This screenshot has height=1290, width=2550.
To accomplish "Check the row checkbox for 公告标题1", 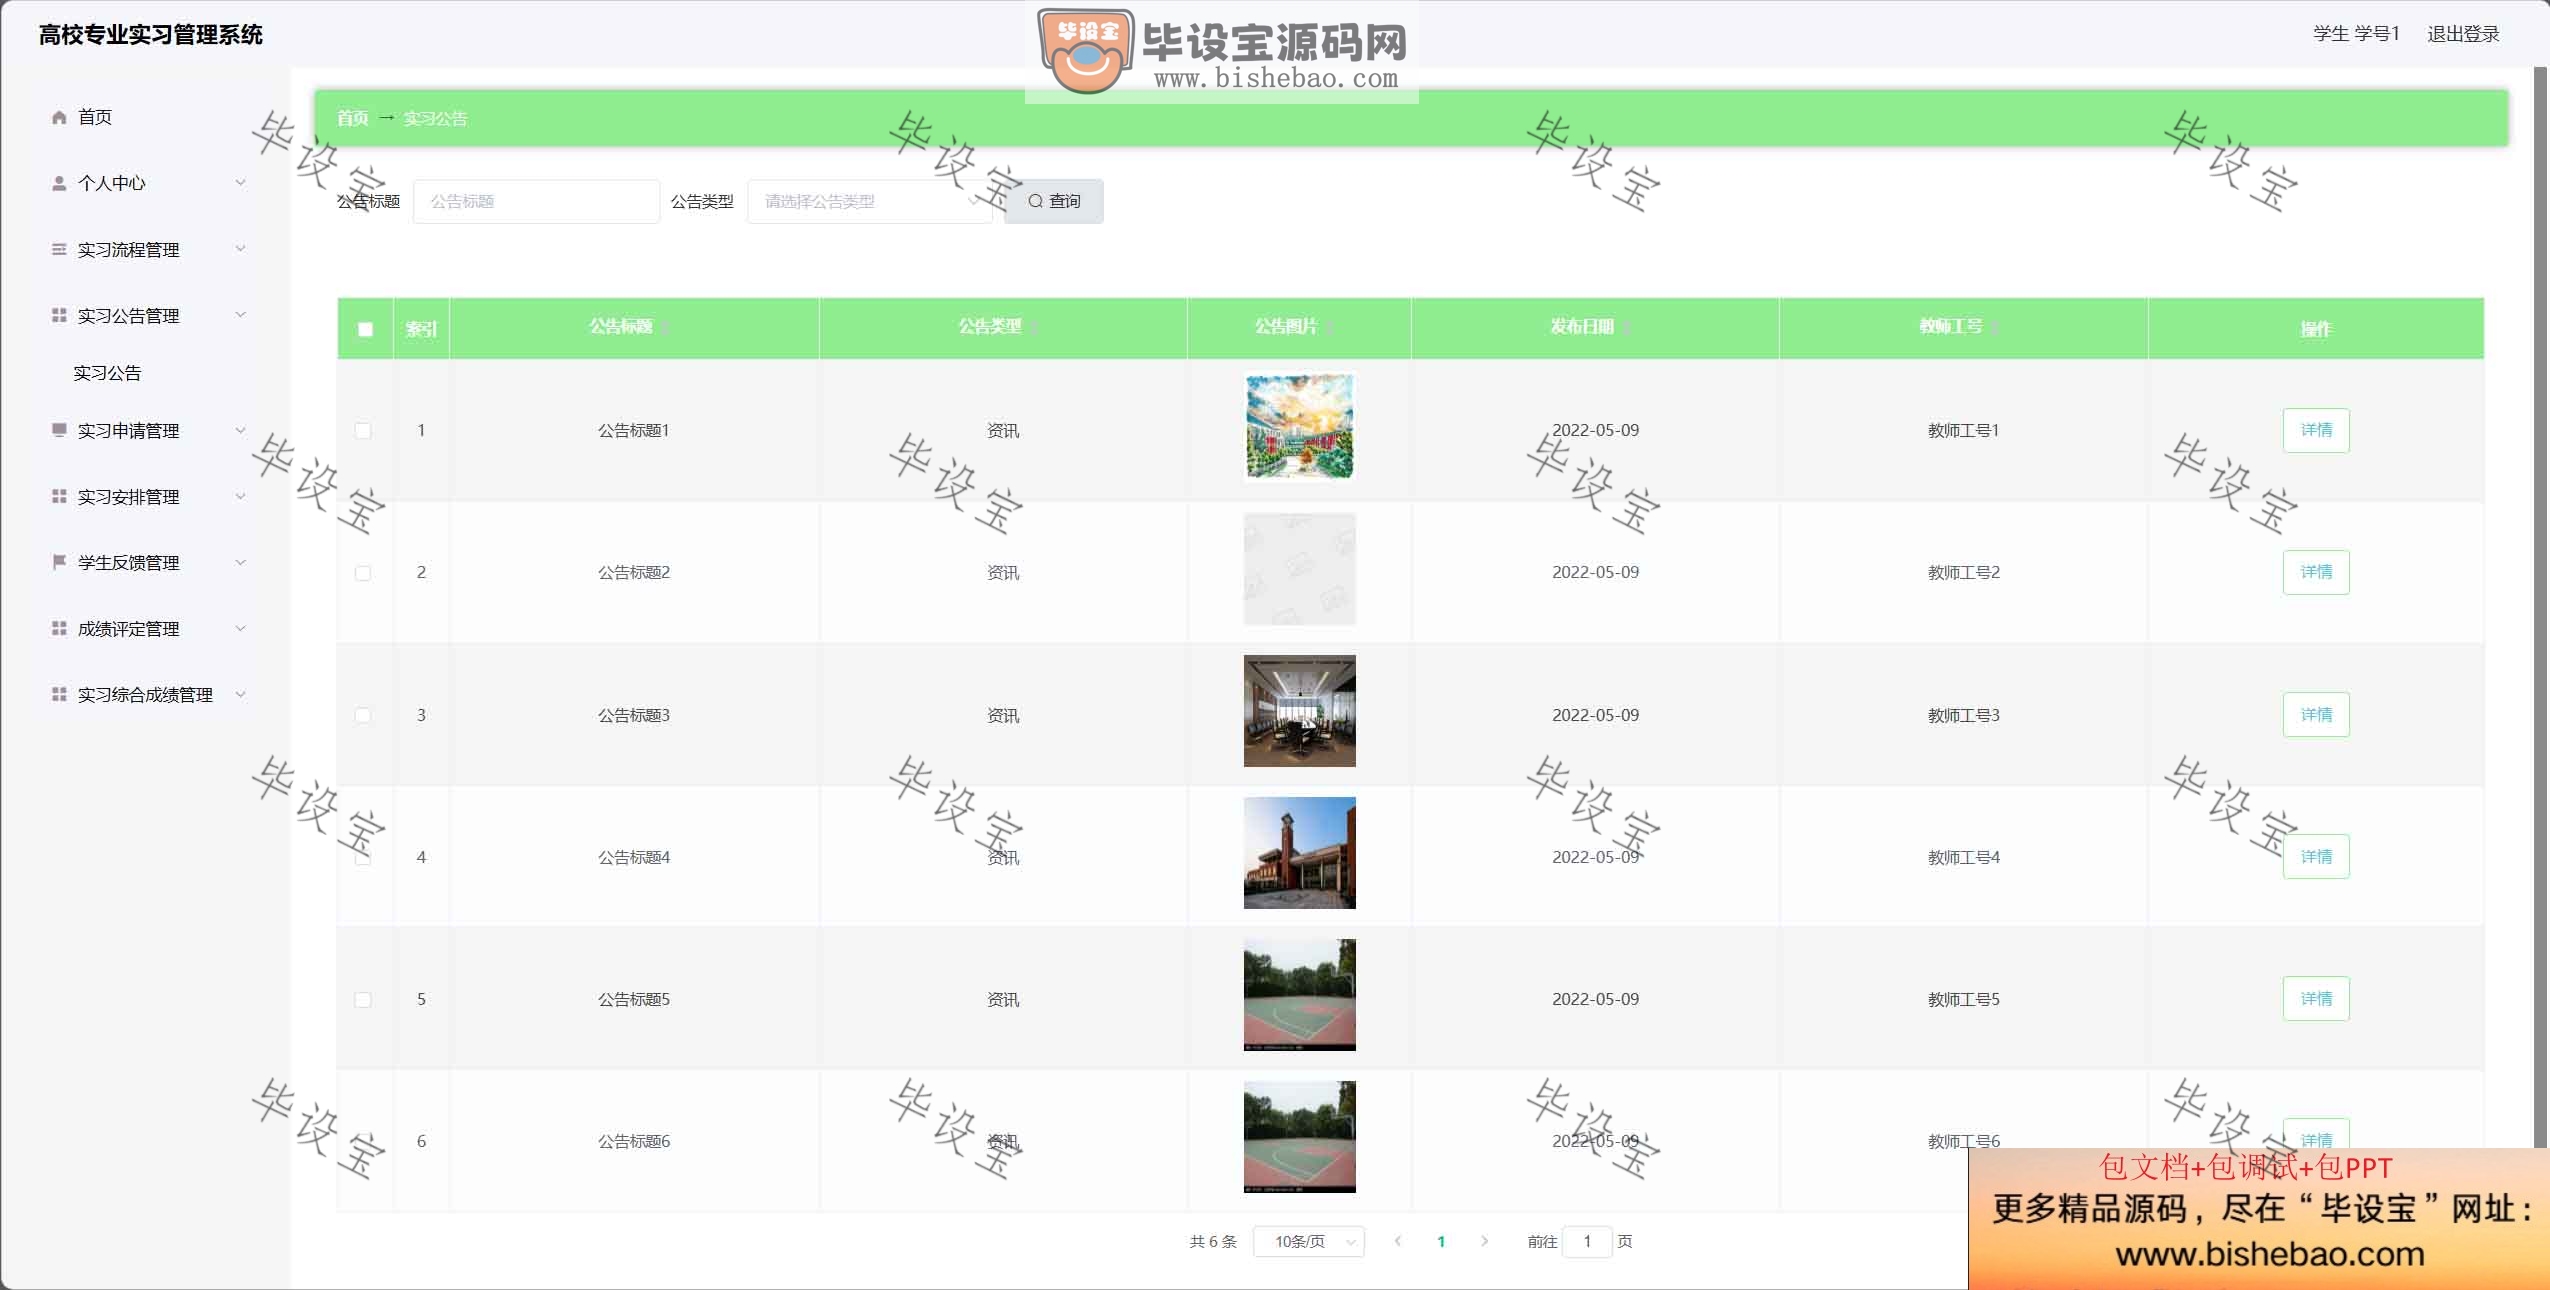I will pos(363,431).
